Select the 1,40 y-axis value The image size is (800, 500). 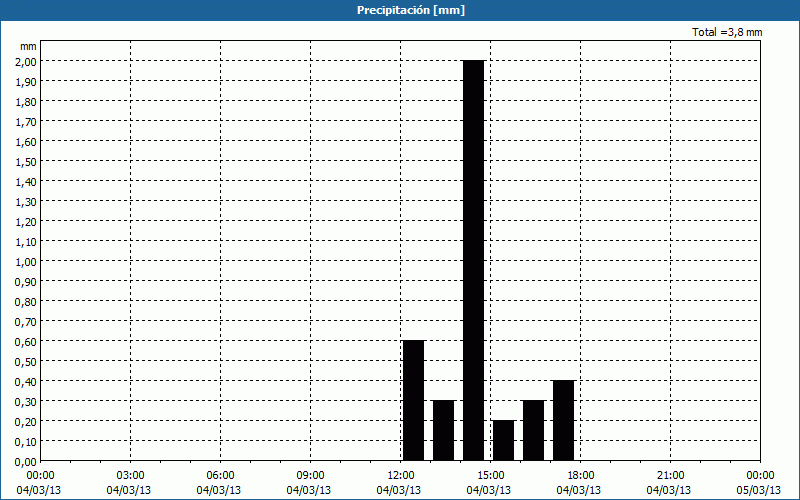click(27, 181)
